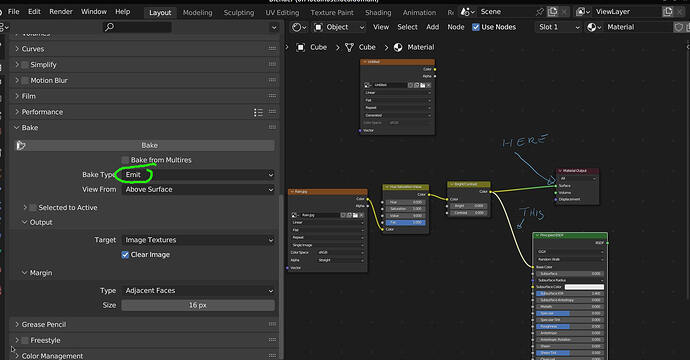
Task: Enable the Motion Blur checkbox
Action: pyautogui.click(x=25, y=81)
